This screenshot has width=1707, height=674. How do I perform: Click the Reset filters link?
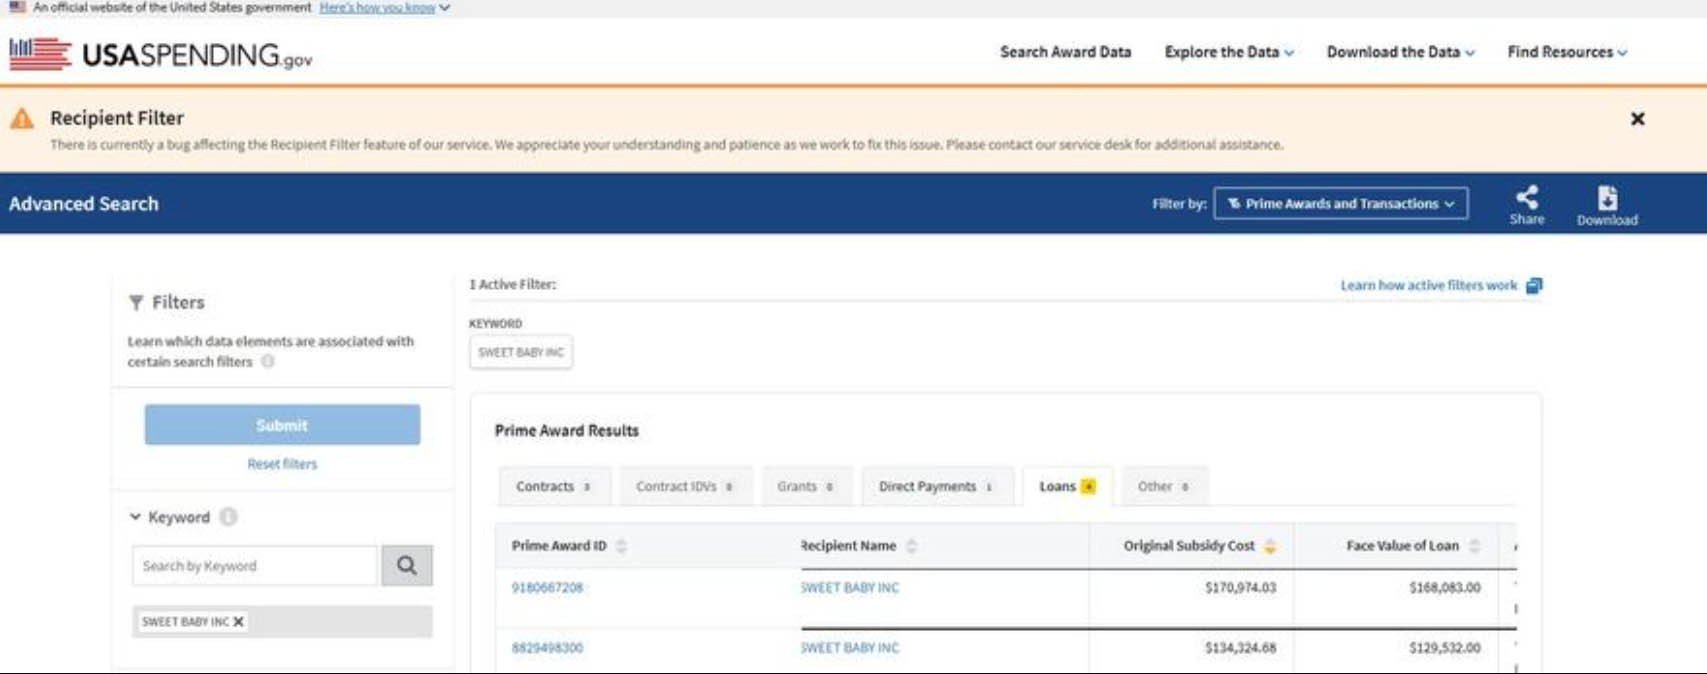282,464
